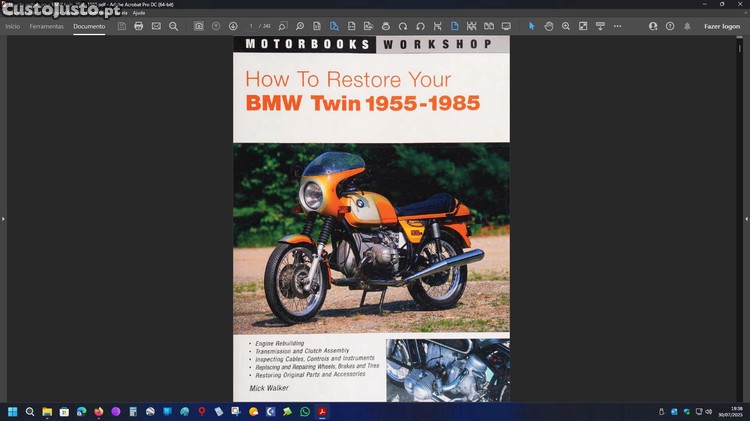This screenshot has width=750, height=421.
Task: Open the Windows Start menu
Action: pyautogui.click(x=13, y=411)
